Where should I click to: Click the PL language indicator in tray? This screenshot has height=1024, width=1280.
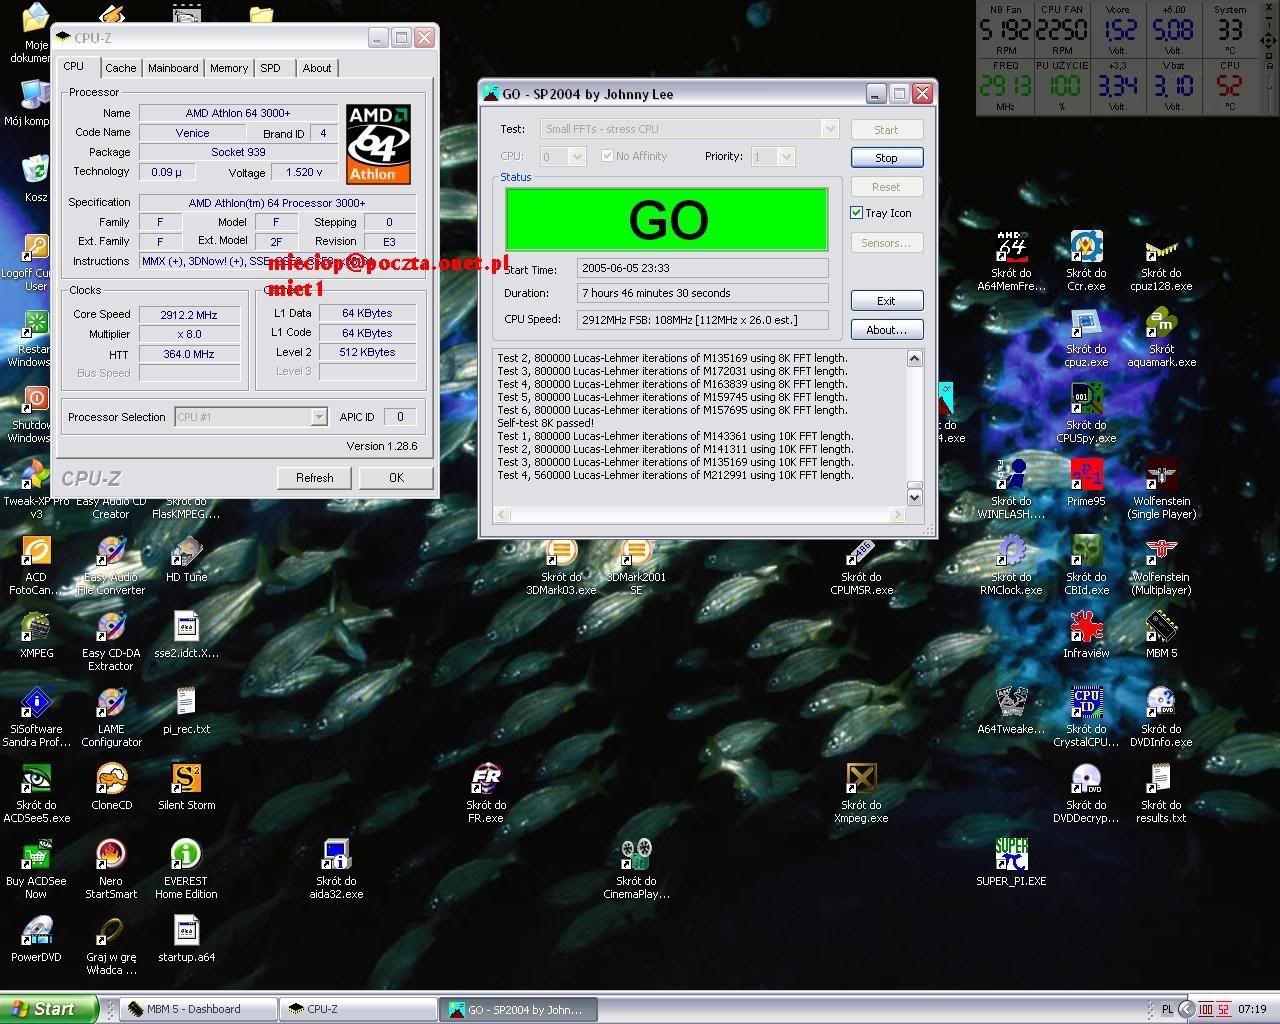(x=1167, y=1010)
